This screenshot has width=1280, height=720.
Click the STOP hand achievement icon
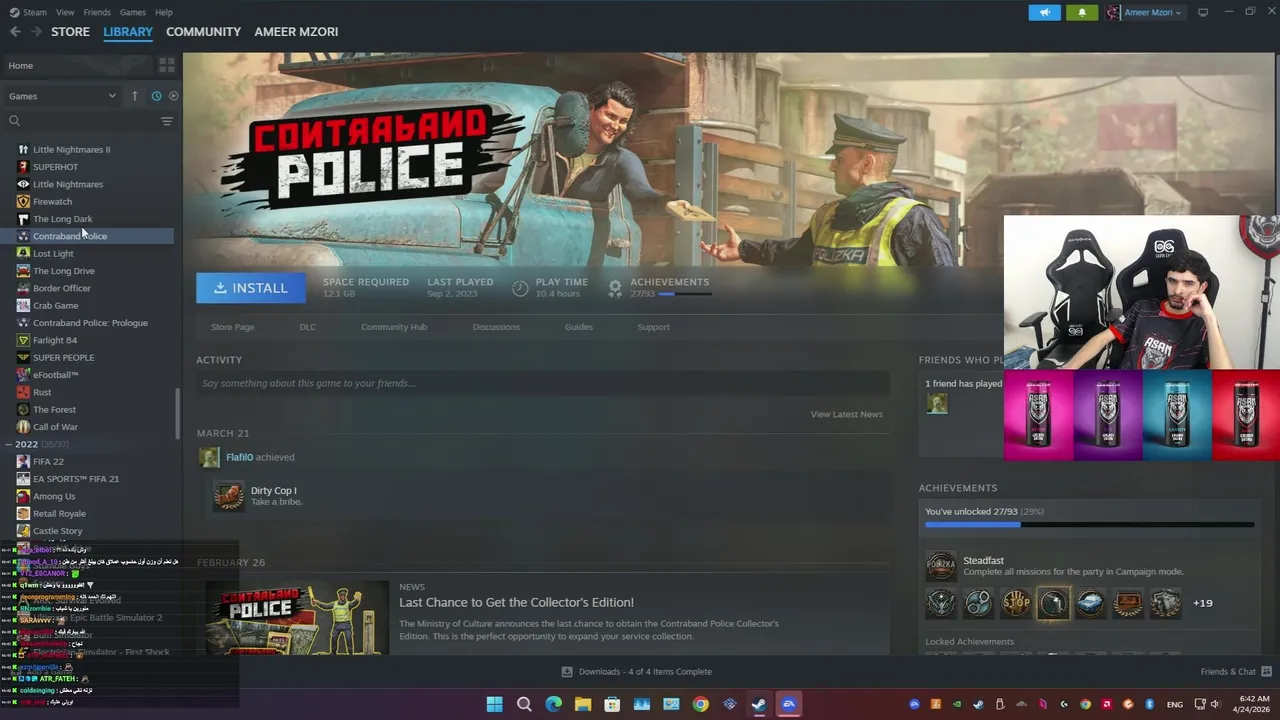click(1016, 603)
